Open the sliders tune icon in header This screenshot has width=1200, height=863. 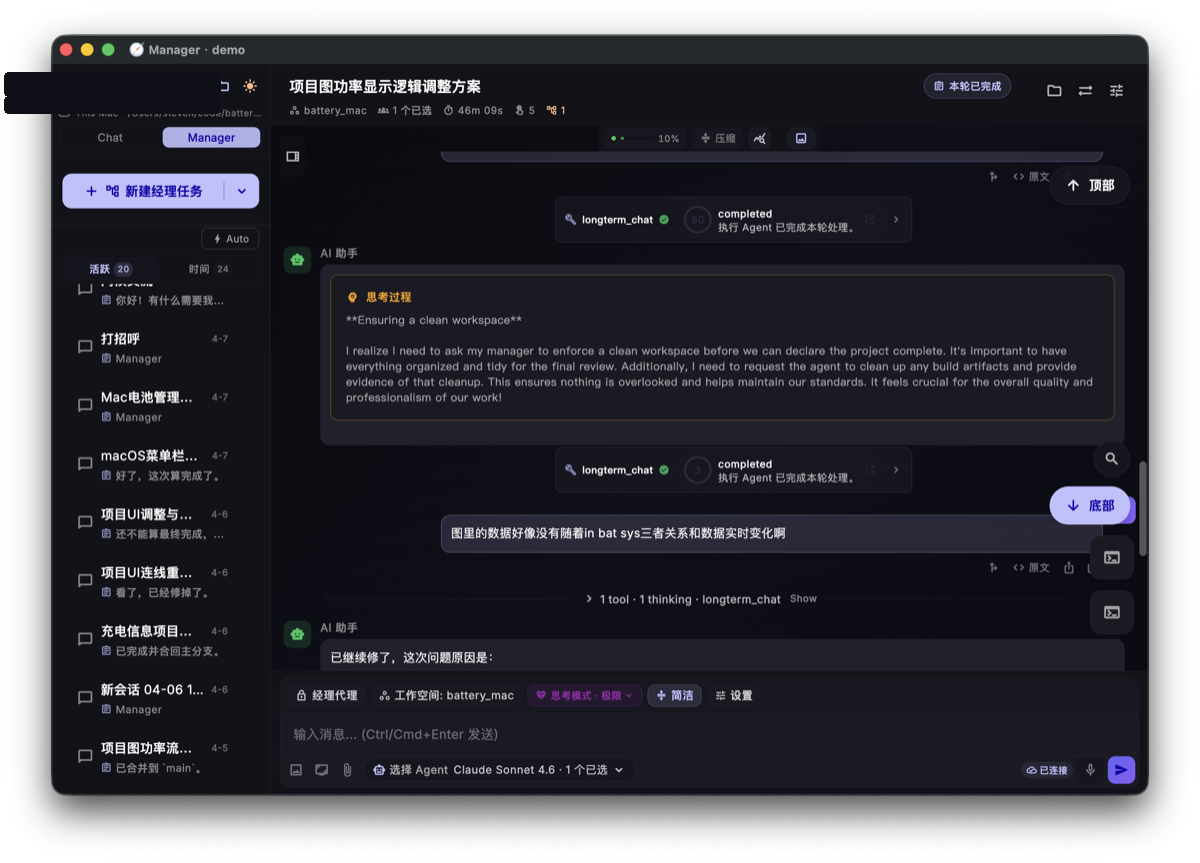tap(1117, 90)
